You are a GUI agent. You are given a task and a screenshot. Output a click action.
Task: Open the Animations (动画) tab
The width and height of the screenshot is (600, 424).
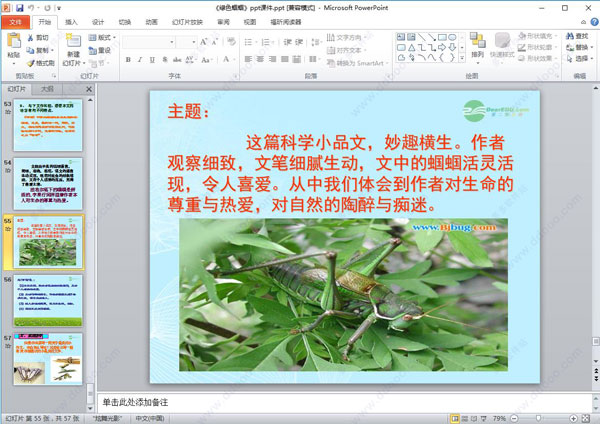pyautogui.click(x=152, y=22)
